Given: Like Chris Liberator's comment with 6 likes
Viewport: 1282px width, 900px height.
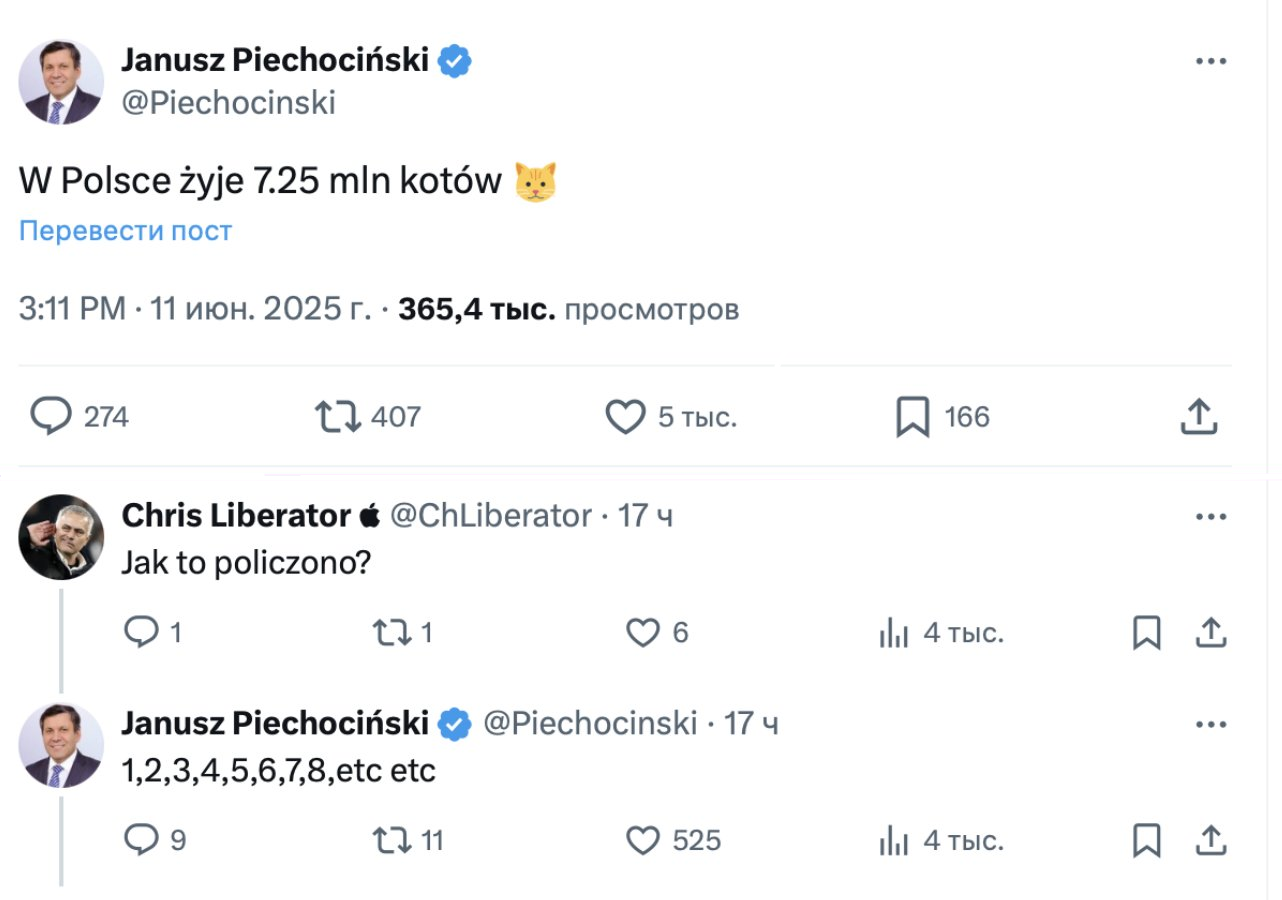Looking at the screenshot, I should 643,632.
